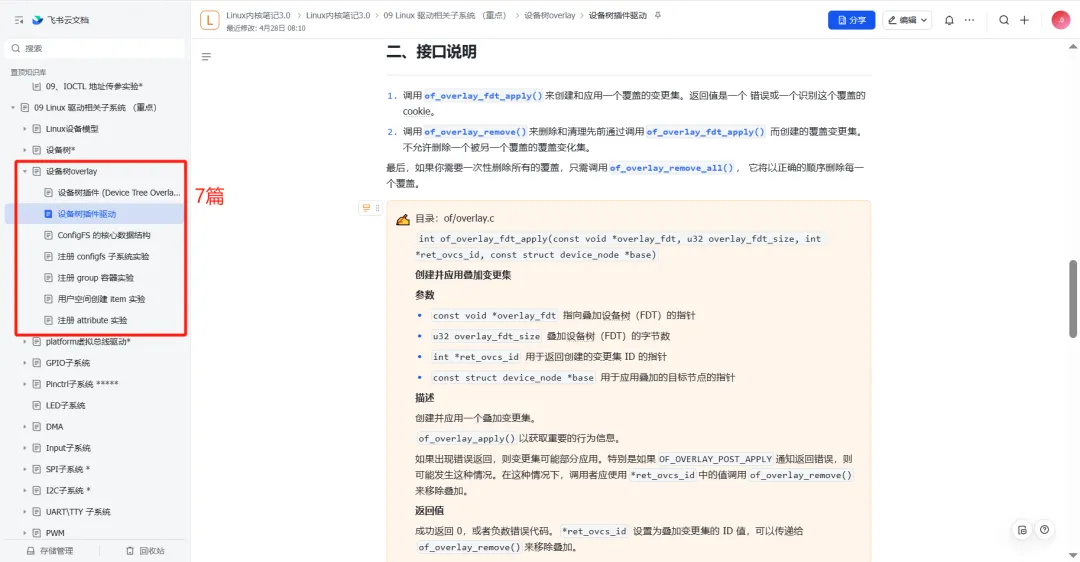Open 注册 configfs 子系统实验 page
The height and width of the screenshot is (562, 1080).
click(103, 257)
